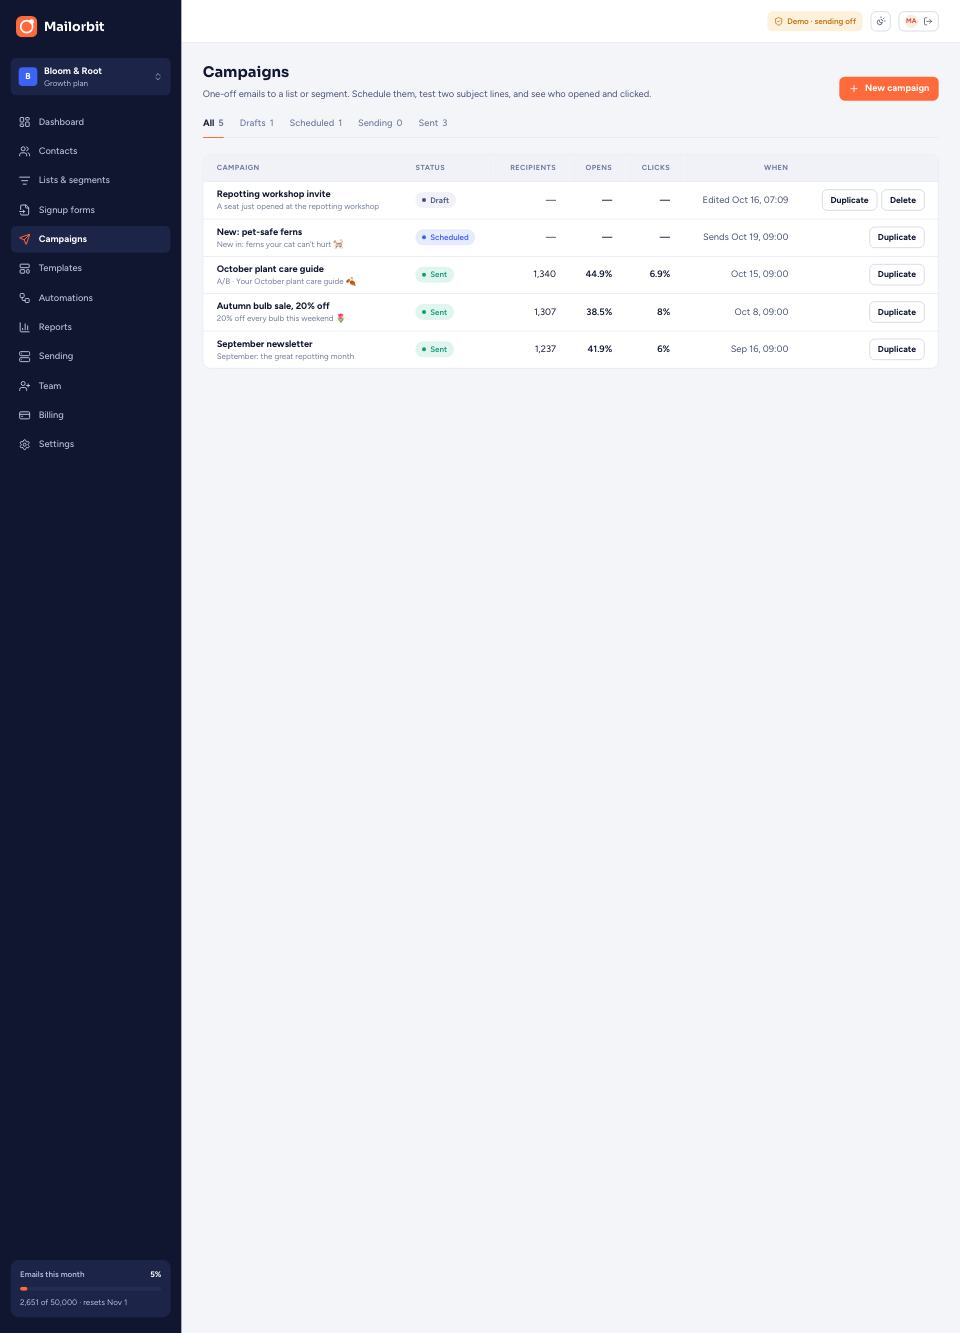This screenshot has height=1333, width=960.
Task: Duplicate the Repotting workshop invite campaign
Action: (849, 200)
